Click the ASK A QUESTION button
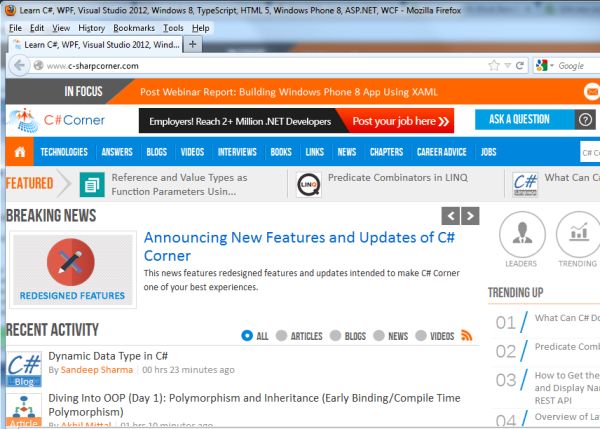The width and height of the screenshot is (600, 429). [x=525, y=120]
